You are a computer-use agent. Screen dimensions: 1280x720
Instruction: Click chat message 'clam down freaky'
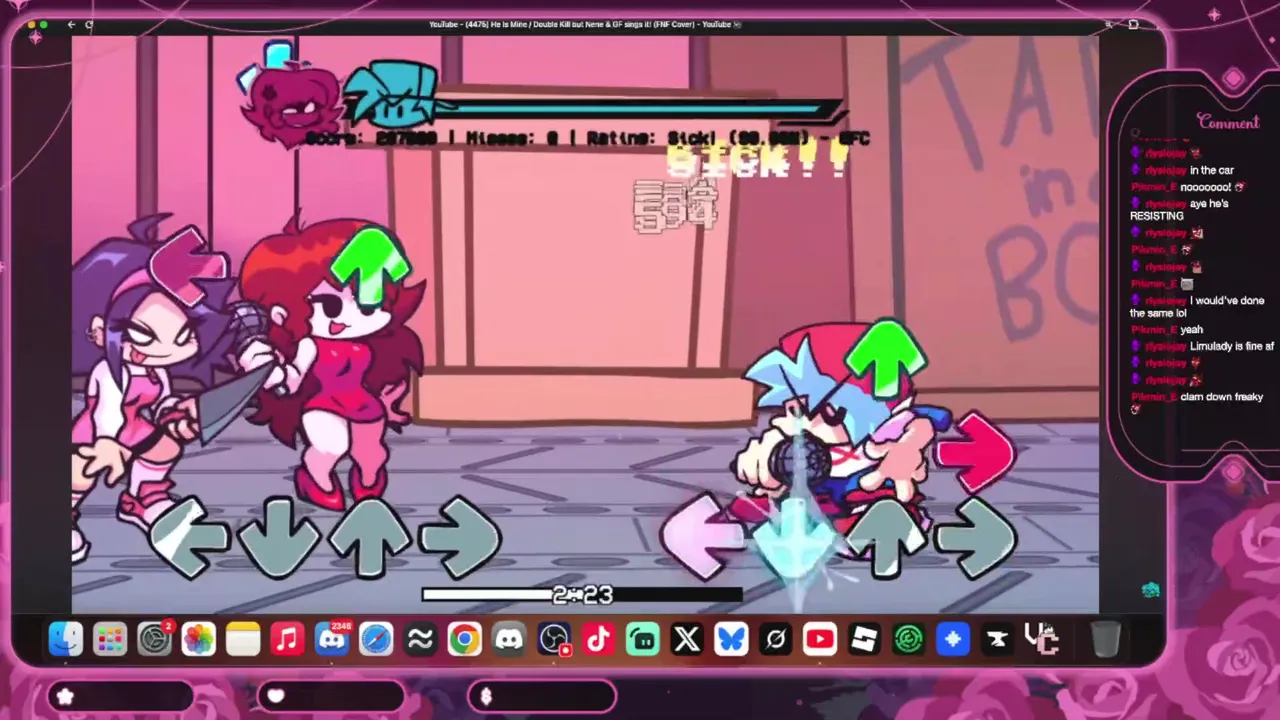coord(1221,397)
